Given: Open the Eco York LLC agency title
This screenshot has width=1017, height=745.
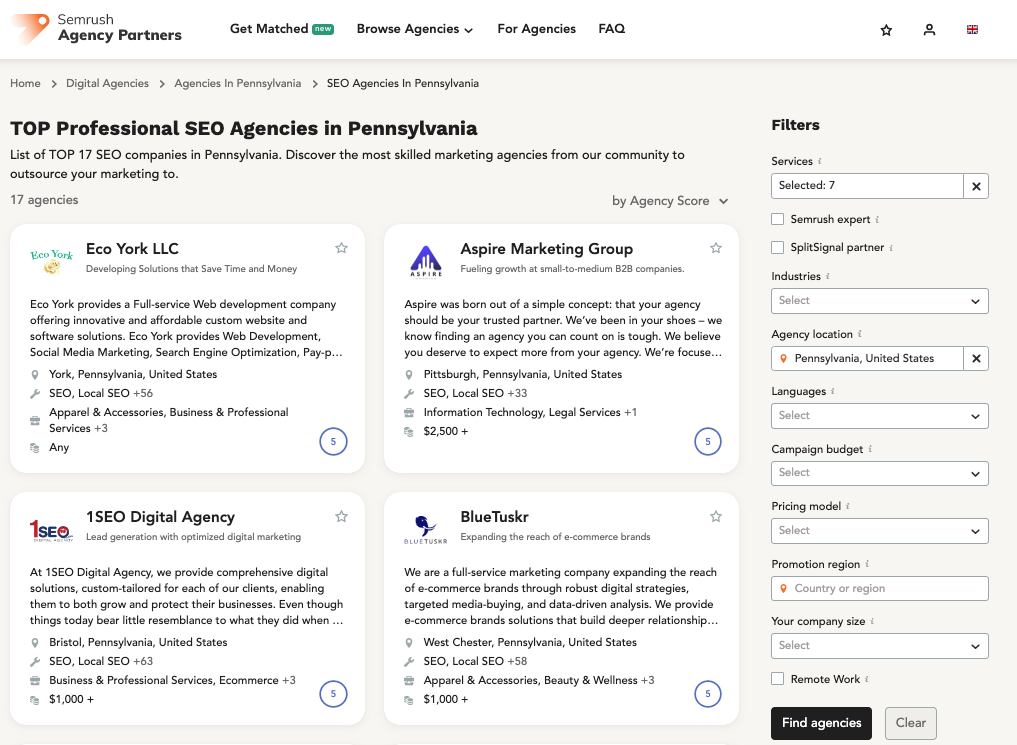Looking at the screenshot, I should click(x=132, y=248).
